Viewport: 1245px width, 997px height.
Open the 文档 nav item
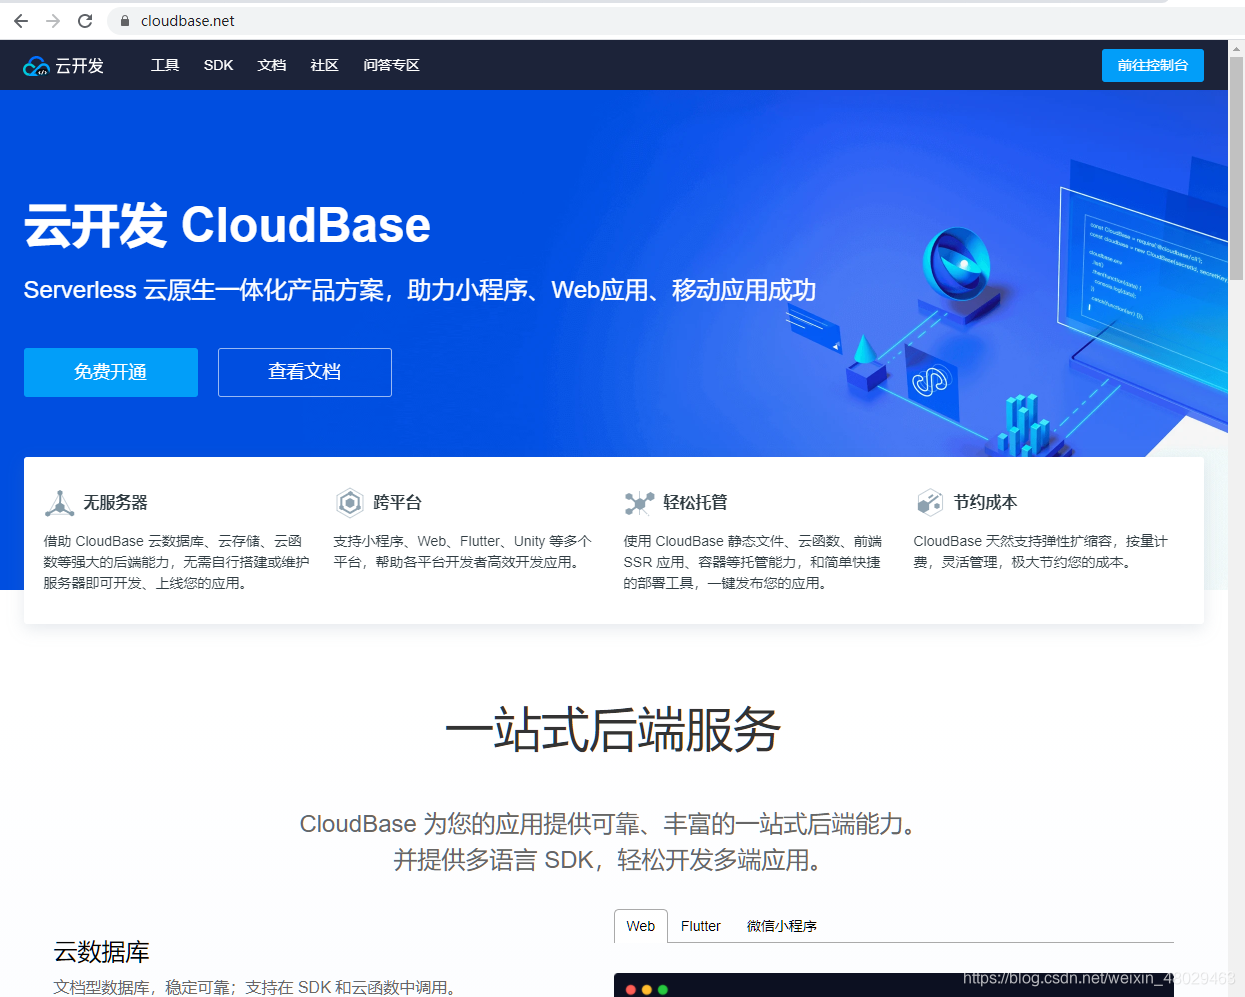272,65
